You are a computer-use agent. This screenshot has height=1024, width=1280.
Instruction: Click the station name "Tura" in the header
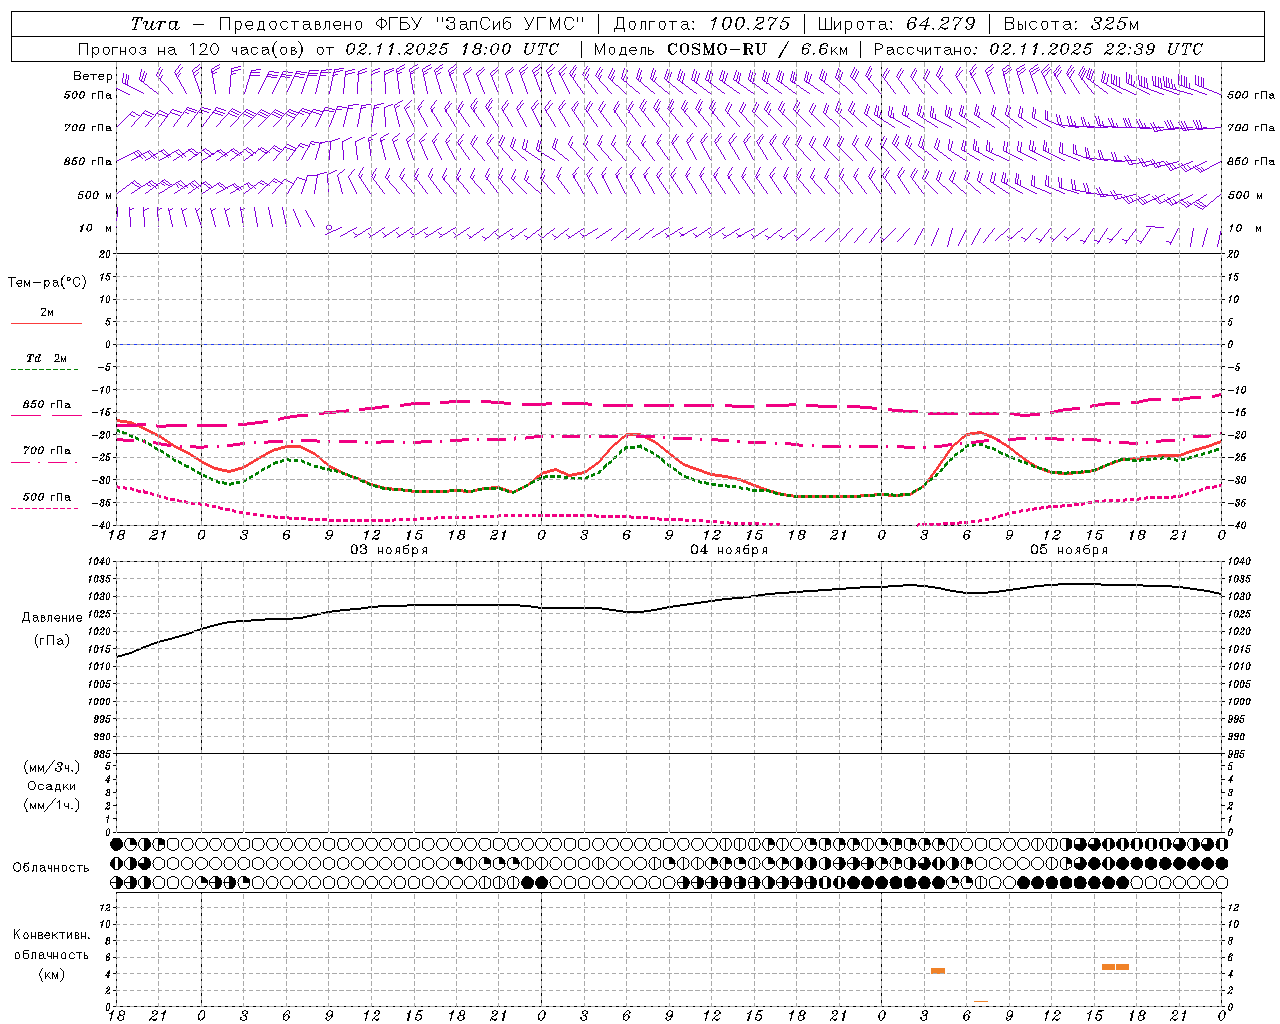(x=155, y=24)
